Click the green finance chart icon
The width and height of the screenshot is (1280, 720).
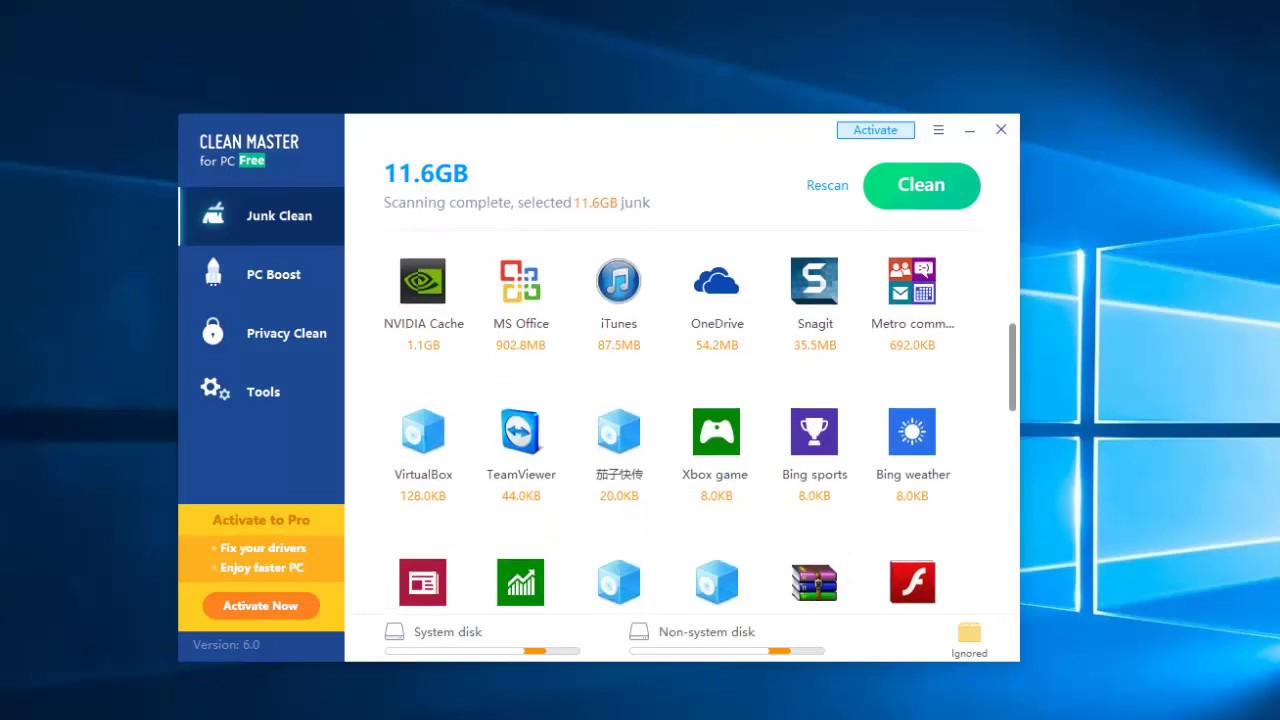coord(520,583)
